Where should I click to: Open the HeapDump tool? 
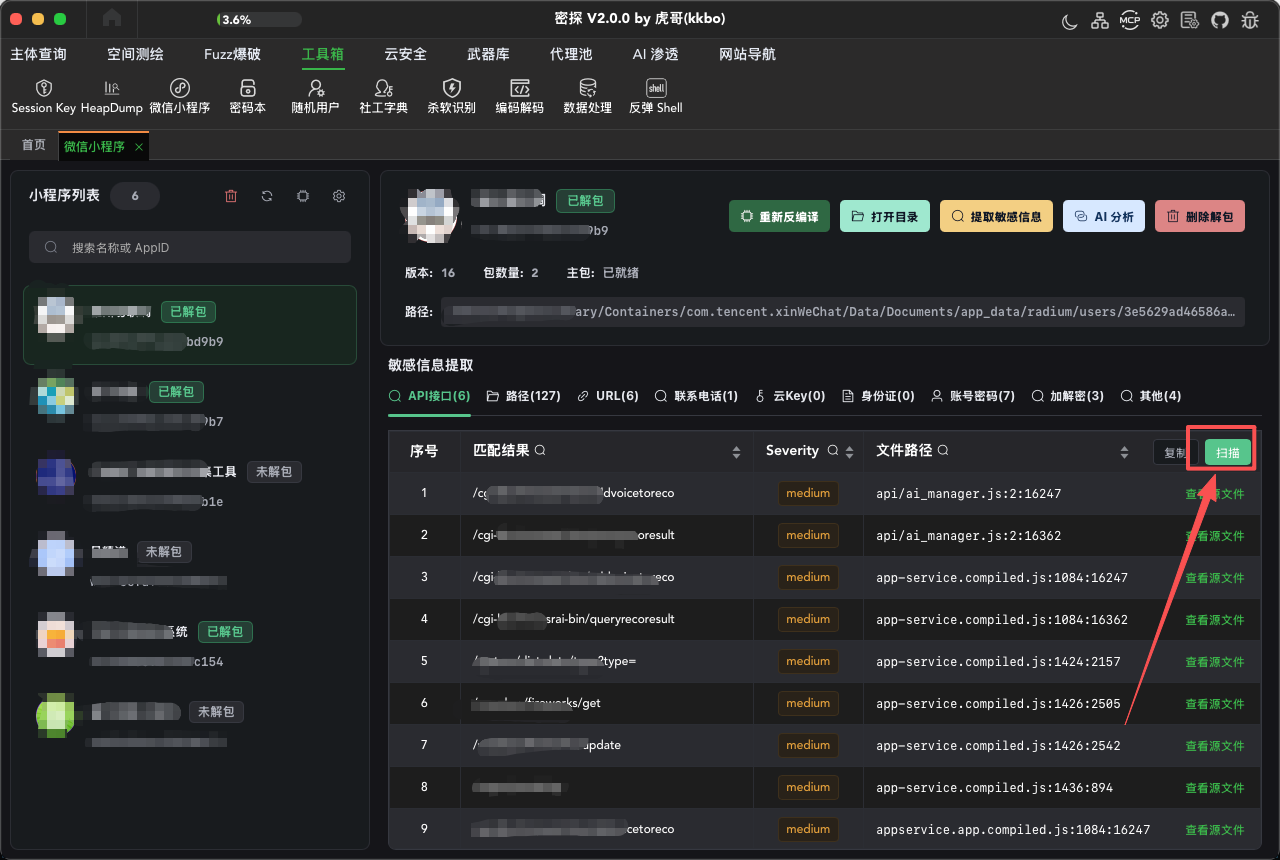[x=112, y=97]
